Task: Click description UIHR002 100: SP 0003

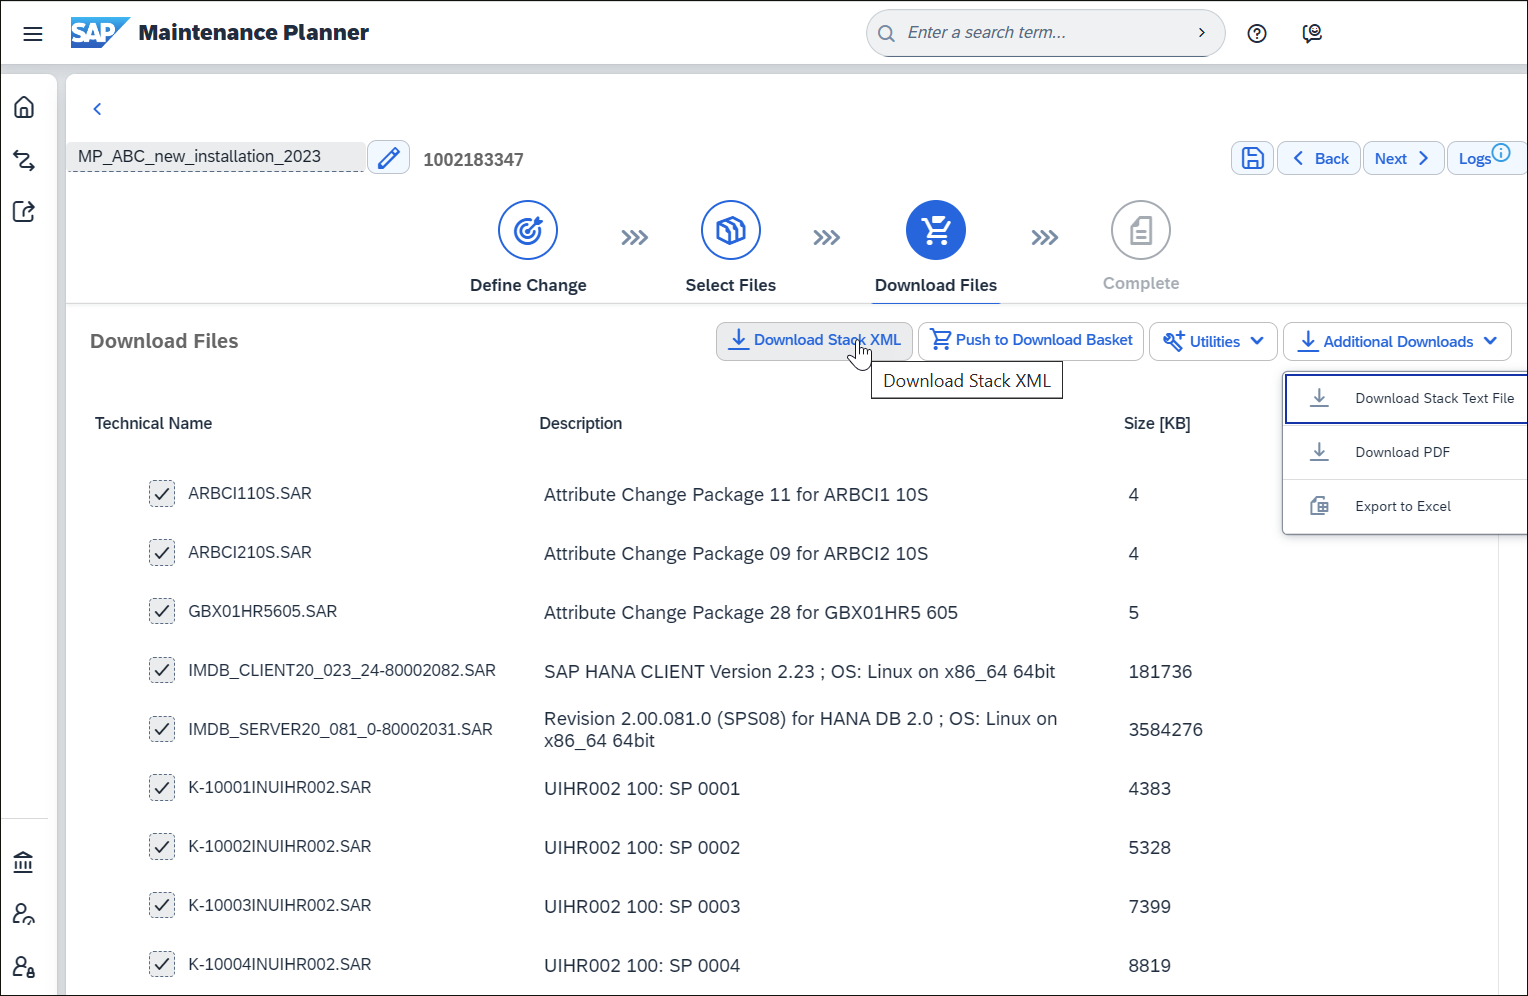Action: [642, 907]
